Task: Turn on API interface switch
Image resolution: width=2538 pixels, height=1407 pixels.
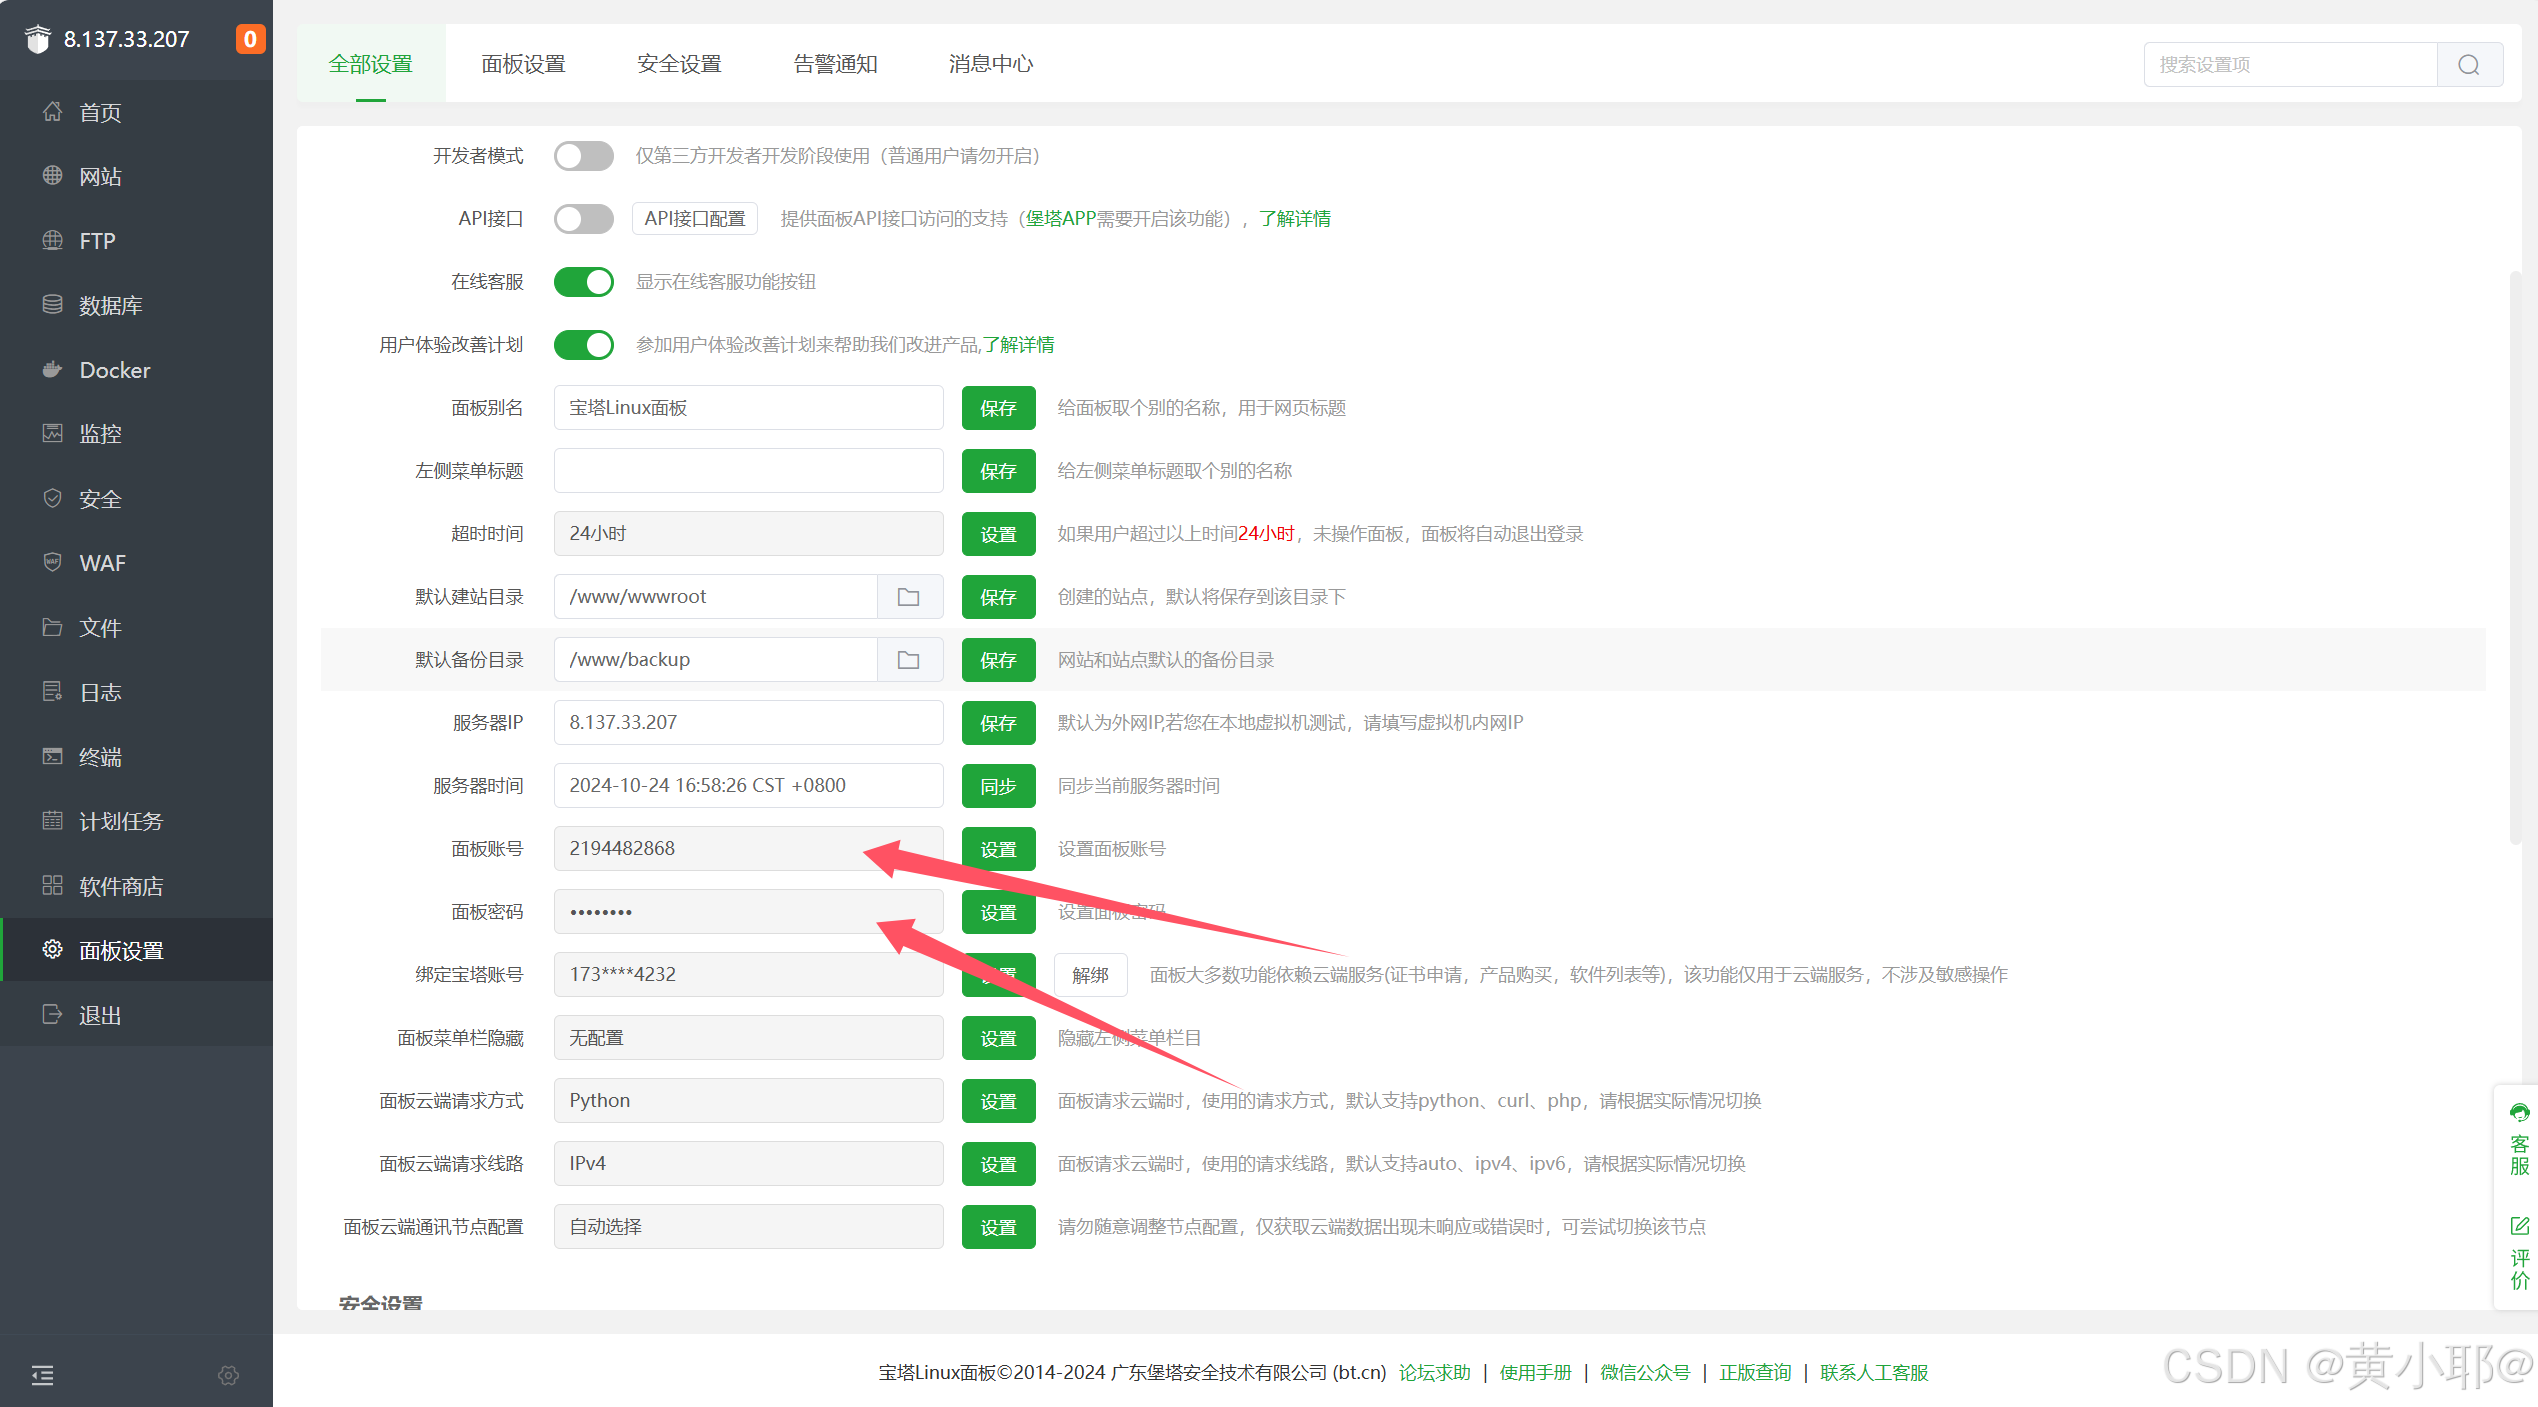Action: (x=584, y=219)
